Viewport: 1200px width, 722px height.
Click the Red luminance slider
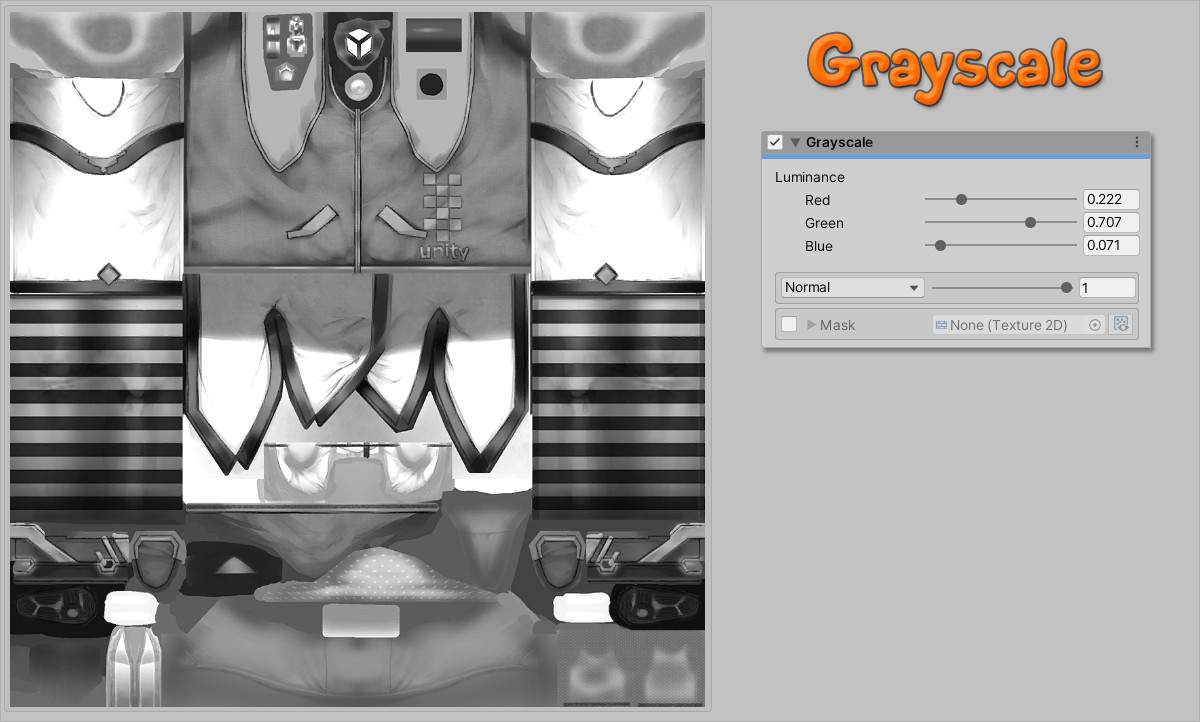click(x=1000, y=200)
